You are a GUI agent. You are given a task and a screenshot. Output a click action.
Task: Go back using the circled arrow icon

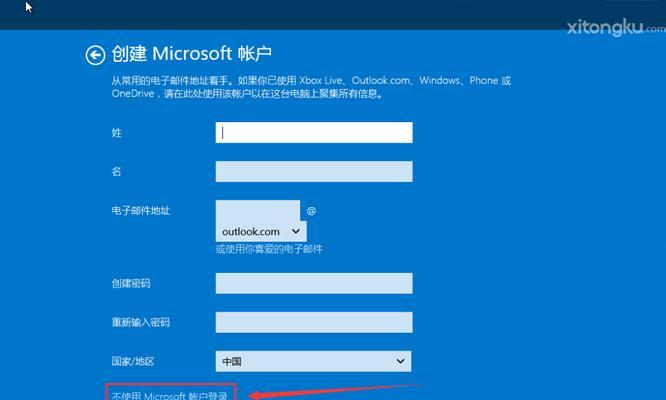pyautogui.click(x=95, y=55)
